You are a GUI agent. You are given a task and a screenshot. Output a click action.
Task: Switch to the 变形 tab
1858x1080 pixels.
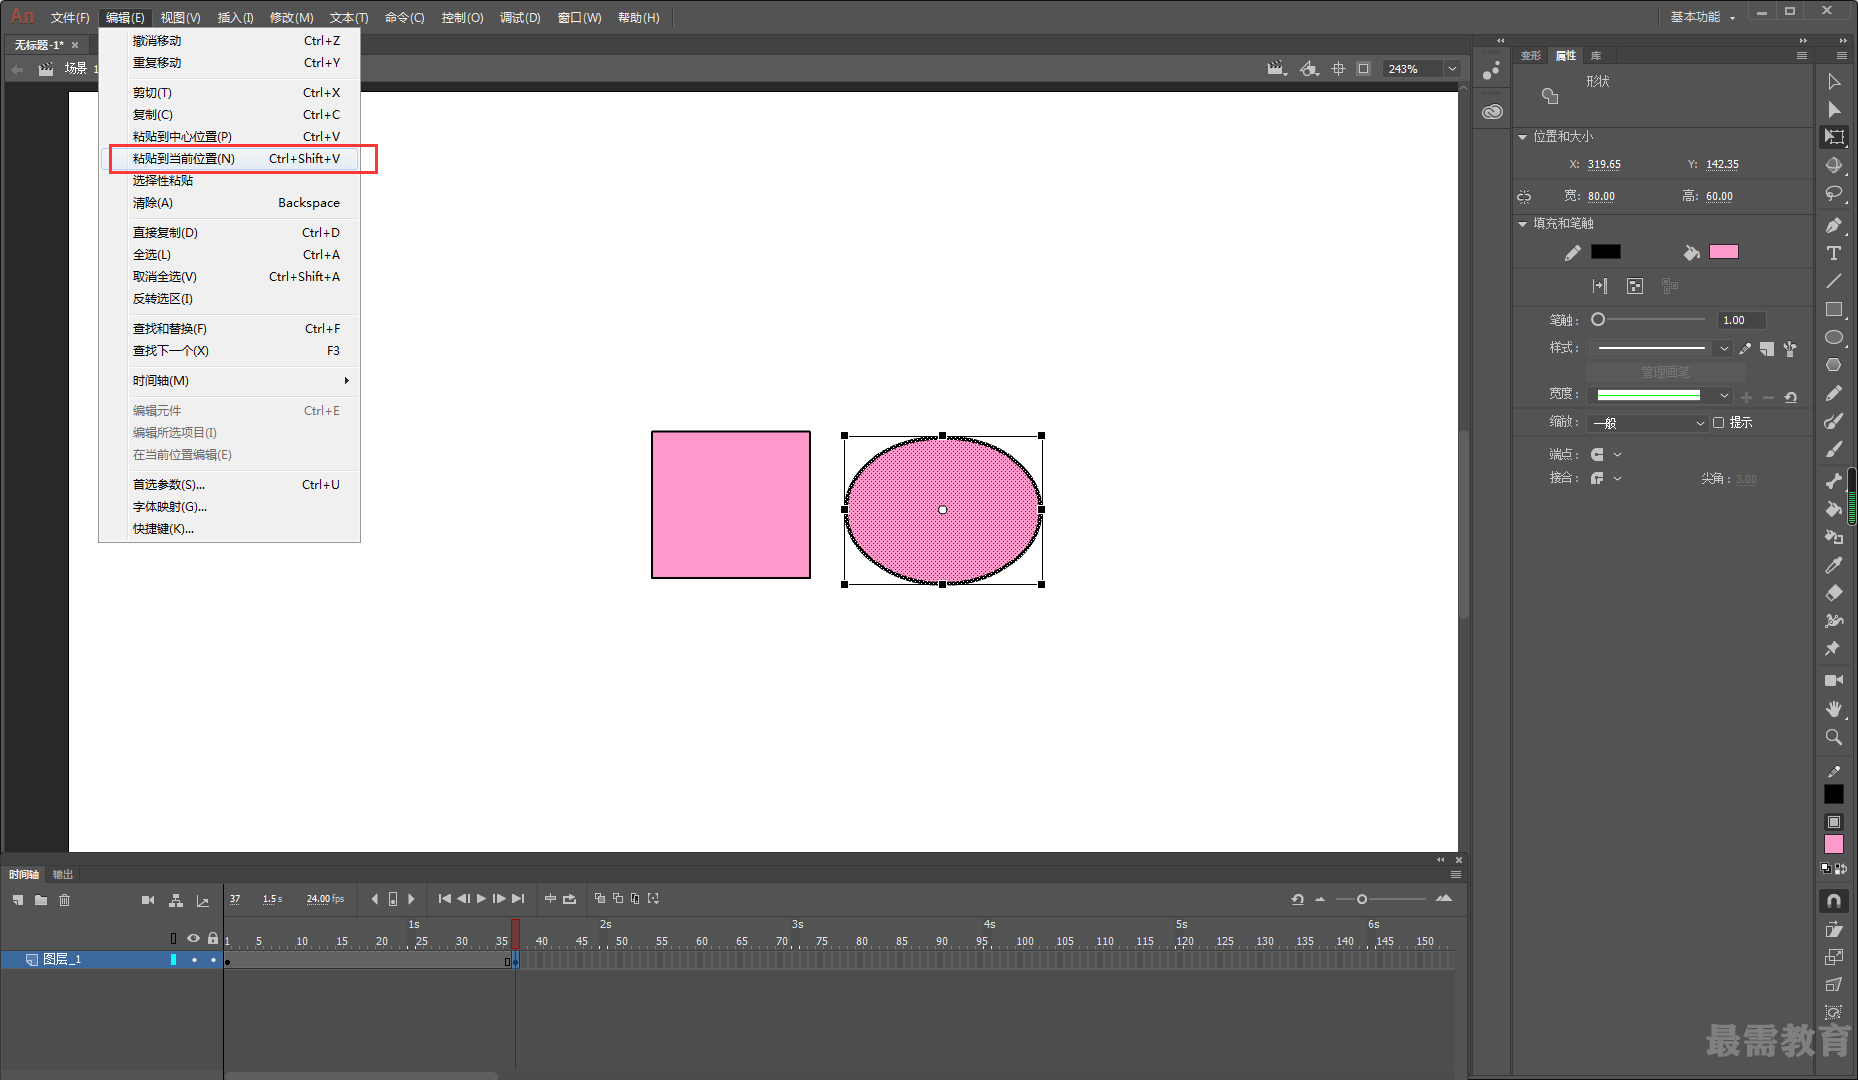pyautogui.click(x=1531, y=56)
